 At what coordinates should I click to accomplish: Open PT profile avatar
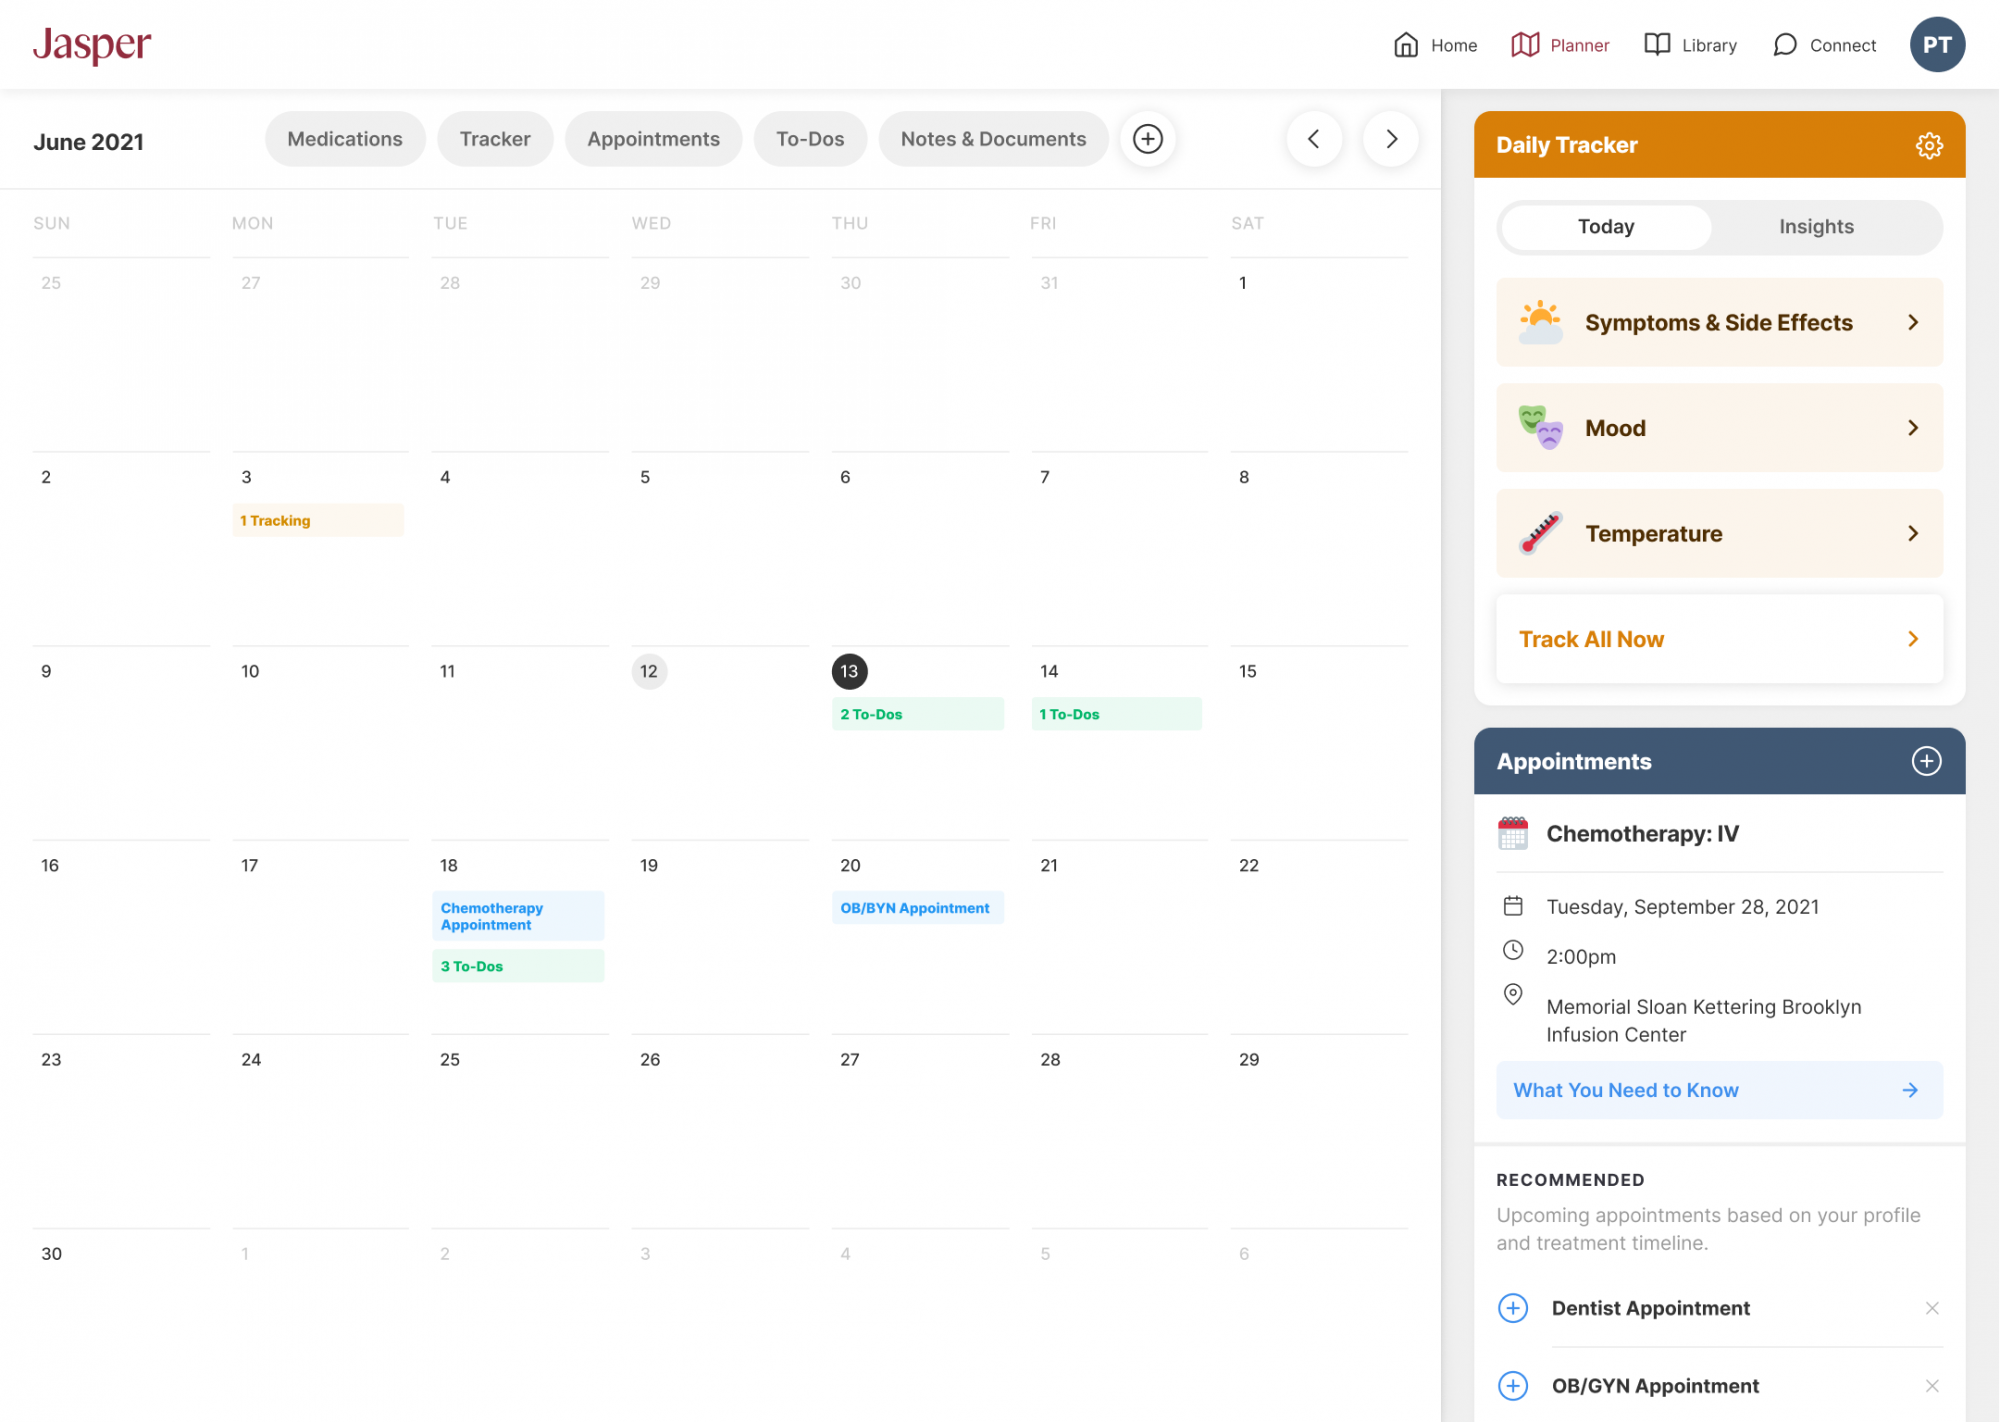1937,45
